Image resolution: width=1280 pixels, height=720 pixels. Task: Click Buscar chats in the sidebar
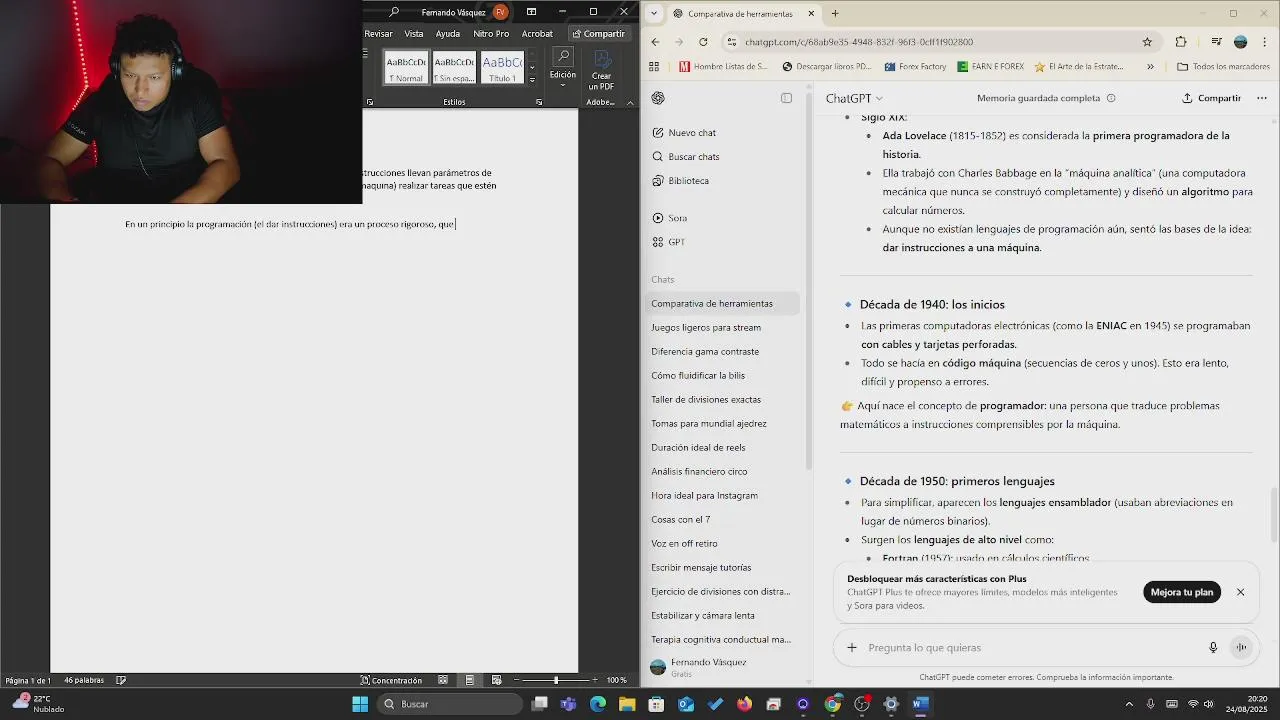[x=686, y=157]
